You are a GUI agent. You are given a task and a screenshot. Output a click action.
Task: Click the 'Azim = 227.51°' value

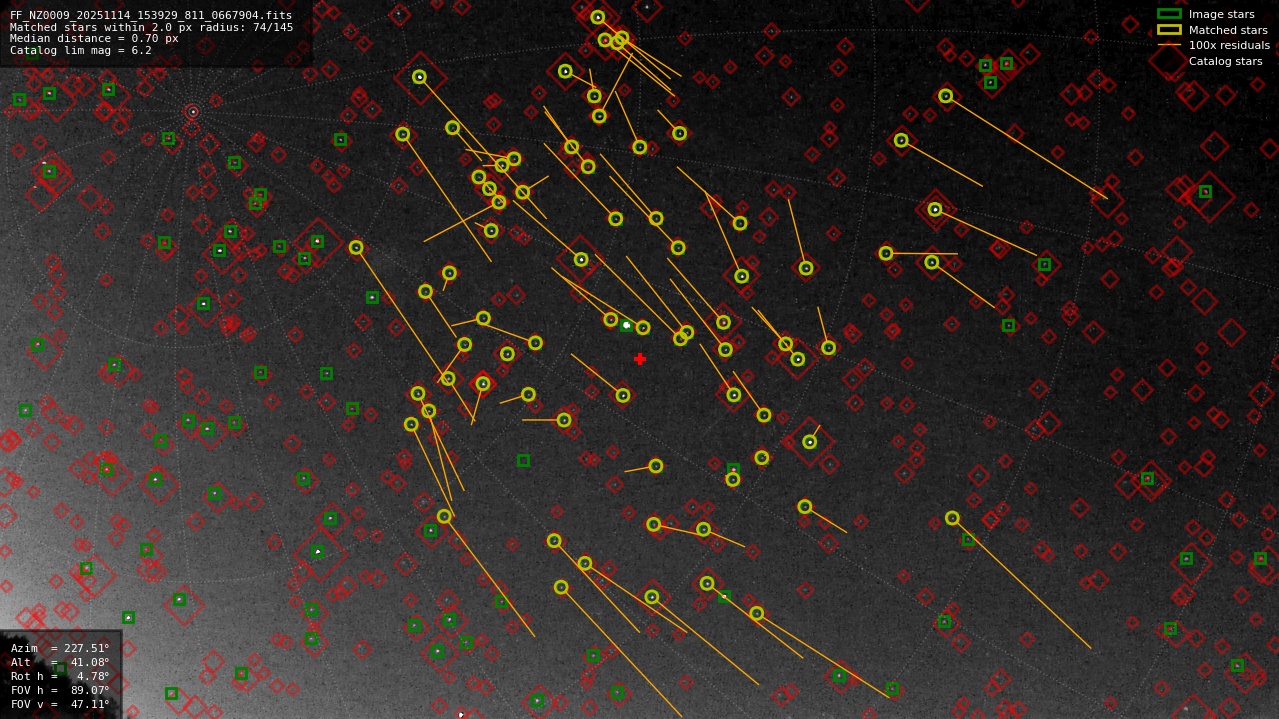60,648
